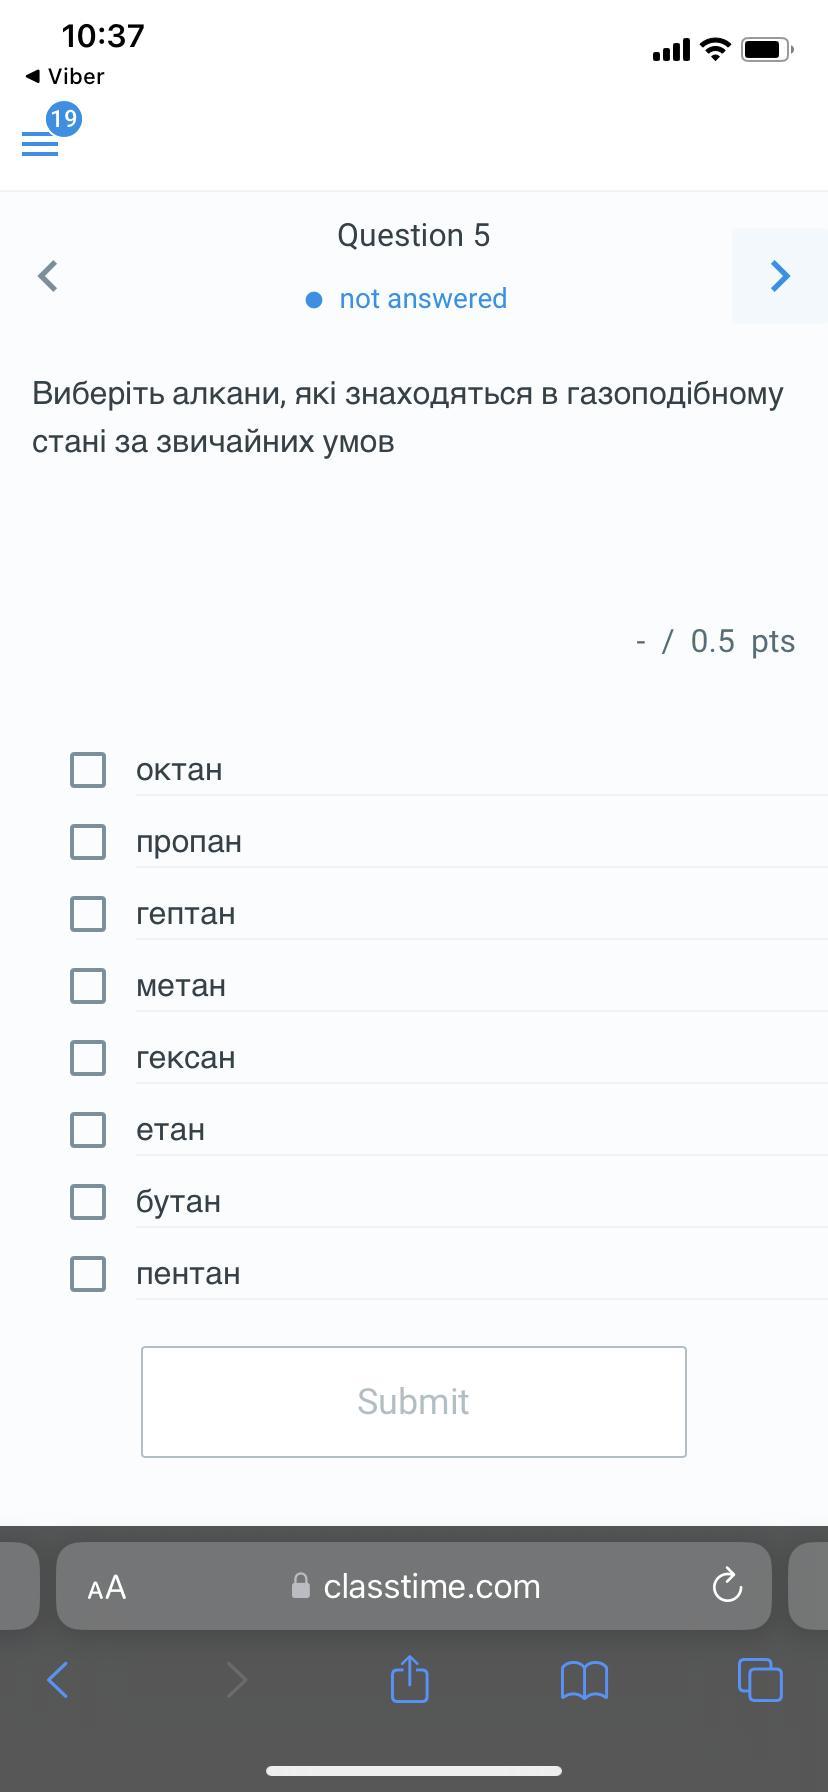This screenshot has width=828, height=1792.
Task: Mark the бутан checkbox
Action: click(x=88, y=1202)
